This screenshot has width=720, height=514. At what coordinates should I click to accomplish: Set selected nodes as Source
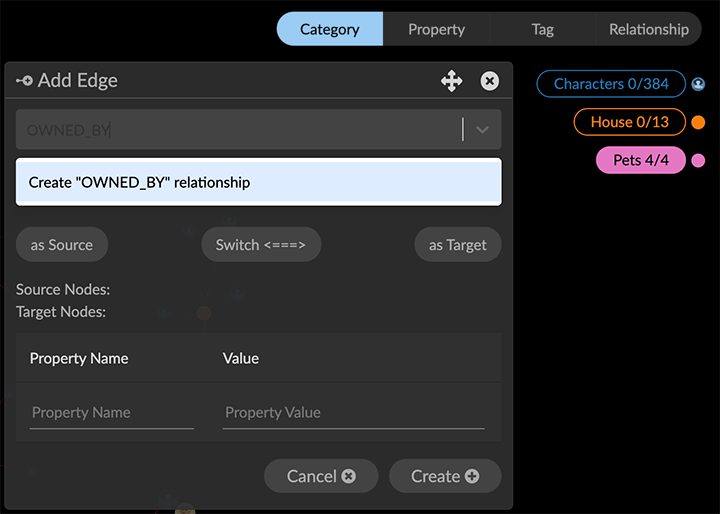pos(62,245)
